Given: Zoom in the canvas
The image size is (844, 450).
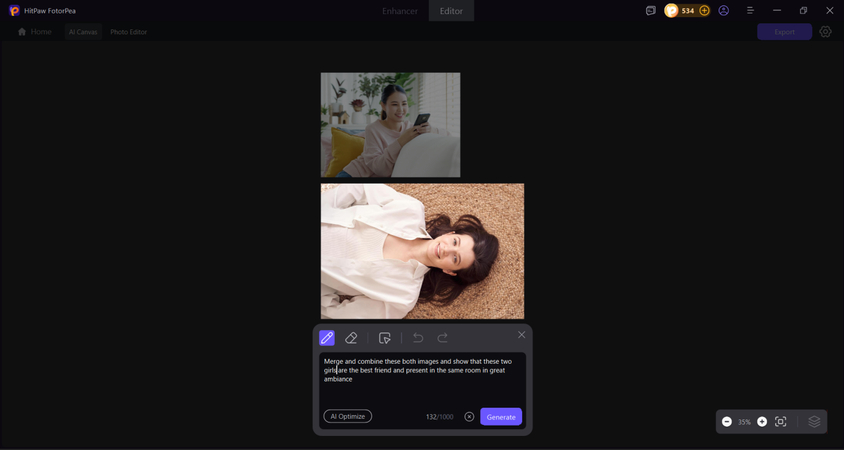Looking at the screenshot, I should pyautogui.click(x=762, y=422).
